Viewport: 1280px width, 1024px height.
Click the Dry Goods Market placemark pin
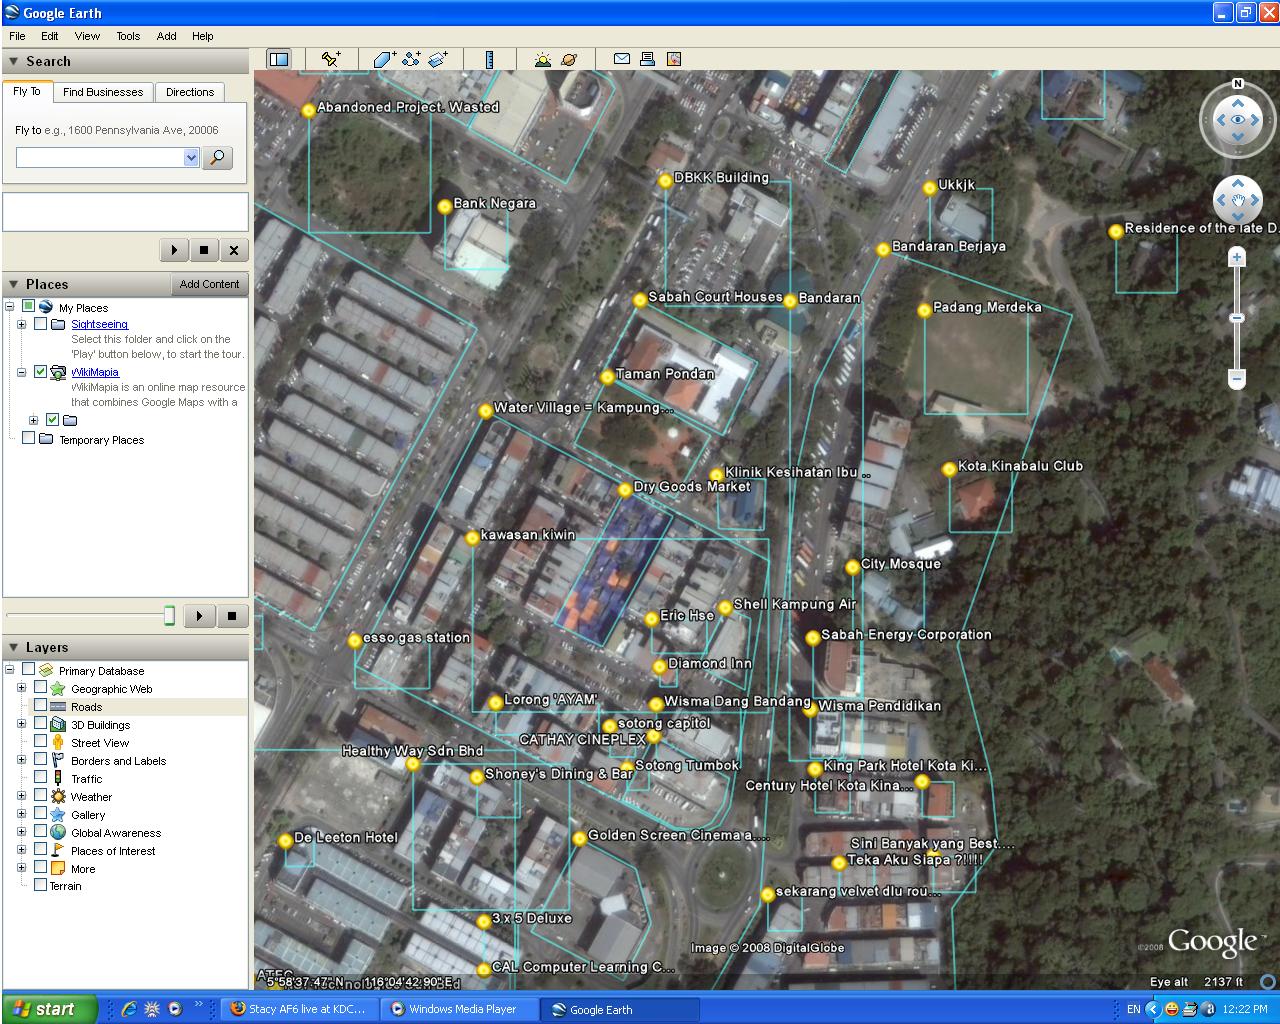(625, 490)
